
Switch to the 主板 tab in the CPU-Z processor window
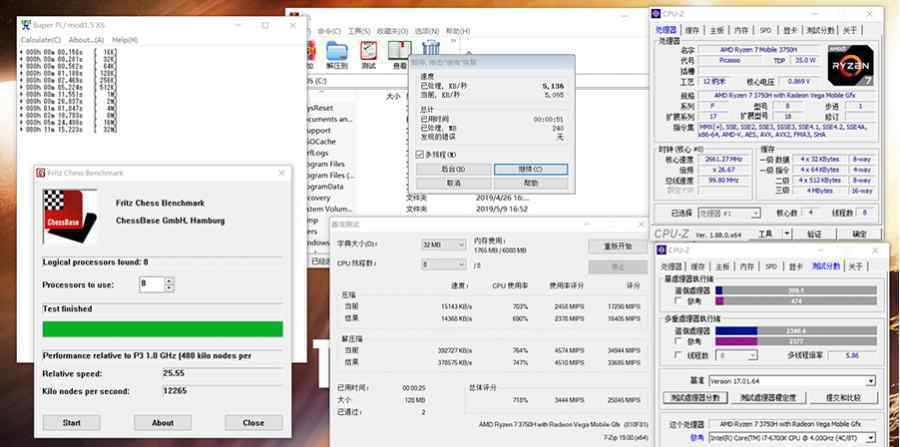pyautogui.click(x=717, y=30)
